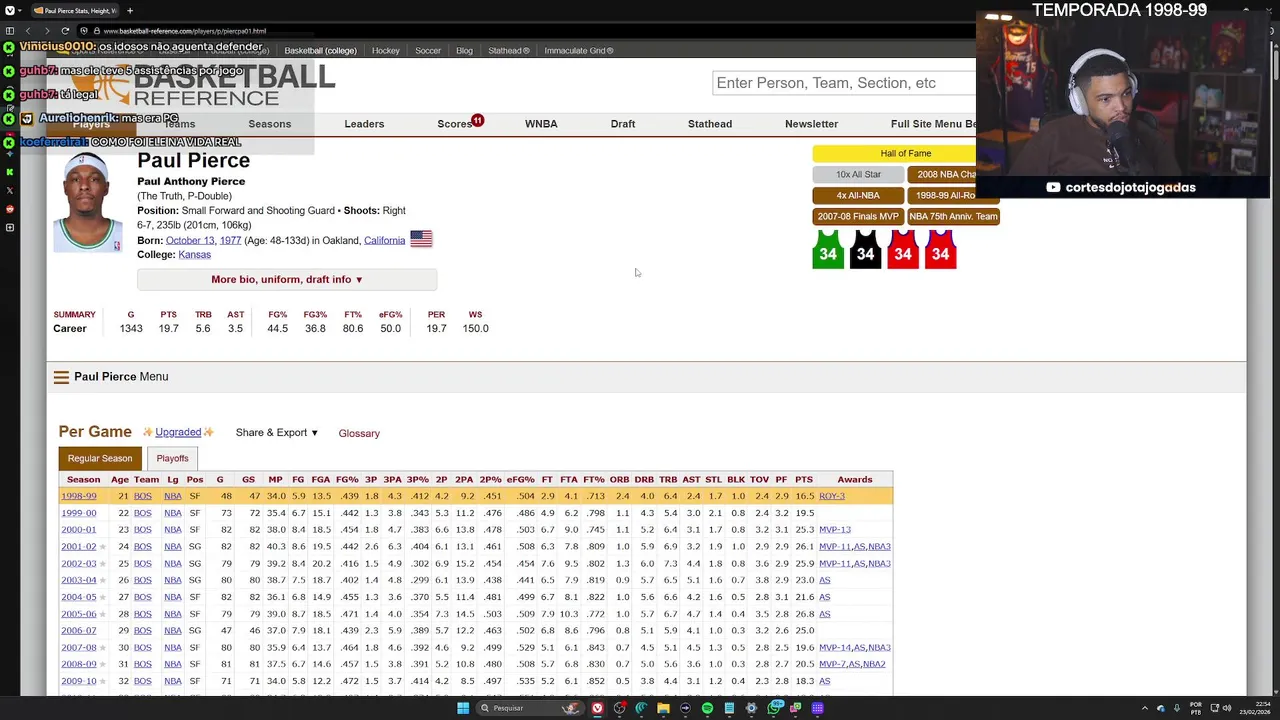Image resolution: width=1280 pixels, height=720 pixels.
Task: Open the Windows Start button
Action: (463, 708)
